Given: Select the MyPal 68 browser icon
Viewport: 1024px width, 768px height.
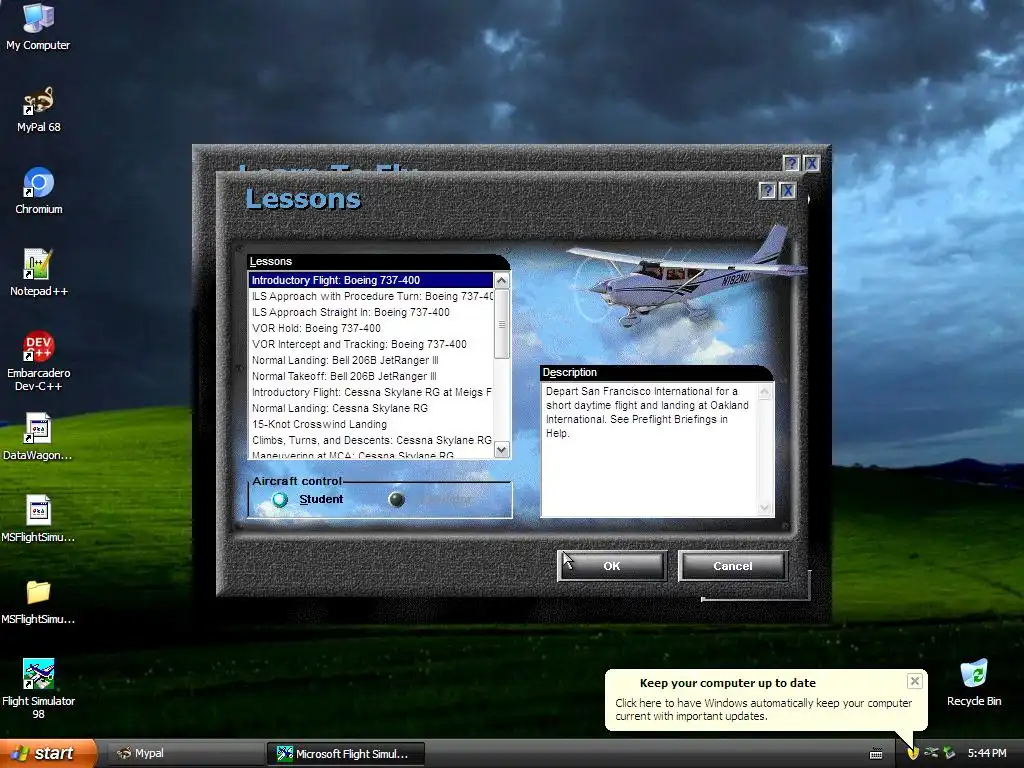Looking at the screenshot, I should pos(38,110).
